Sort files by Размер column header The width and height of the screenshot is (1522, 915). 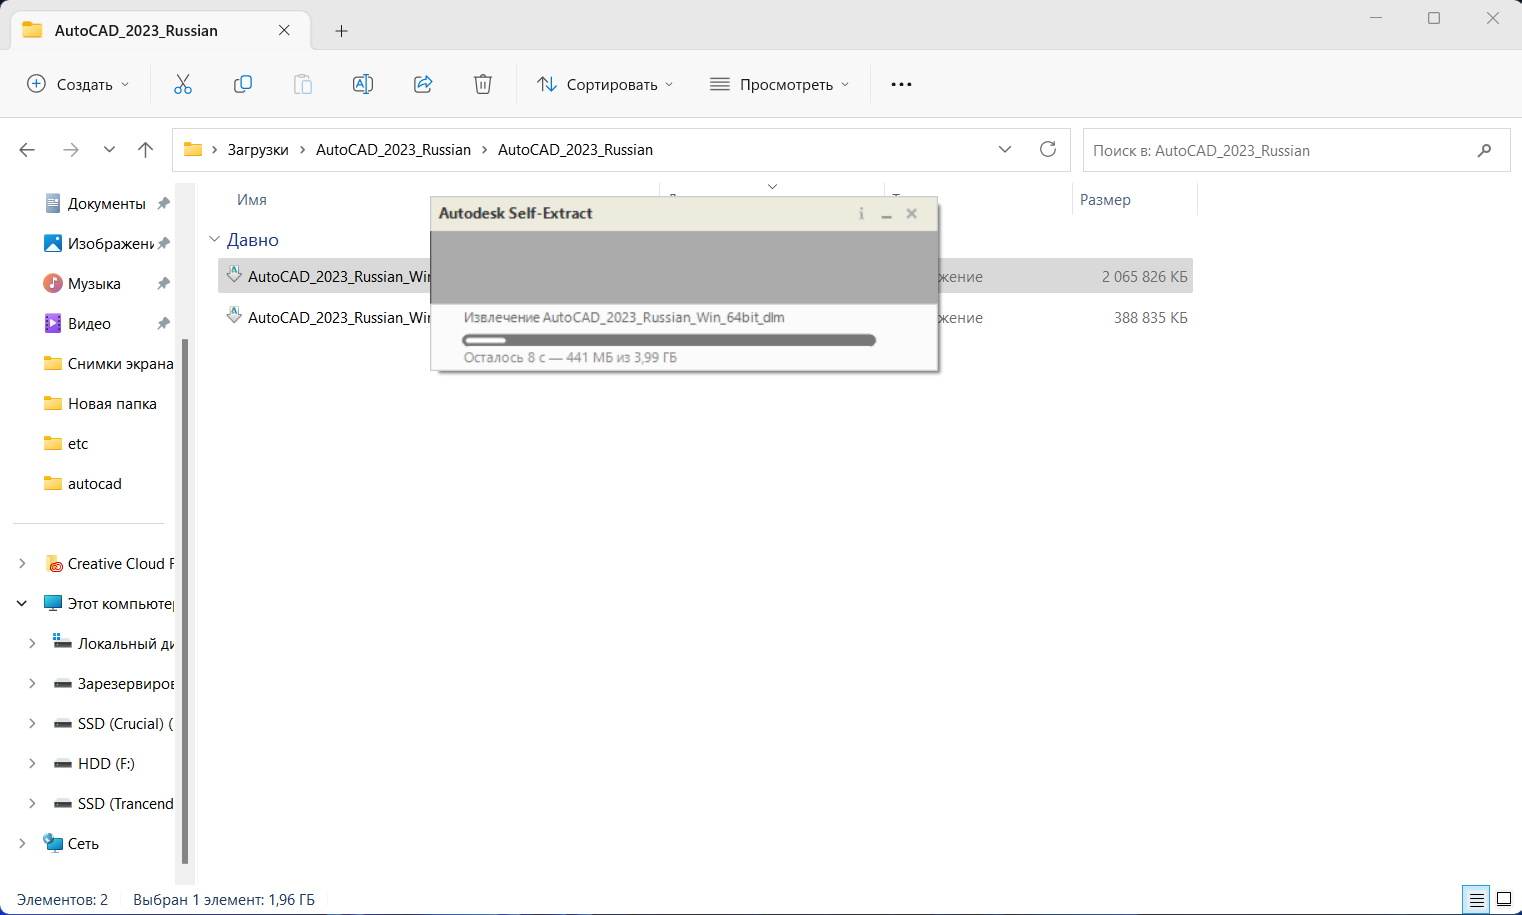pyautogui.click(x=1105, y=200)
